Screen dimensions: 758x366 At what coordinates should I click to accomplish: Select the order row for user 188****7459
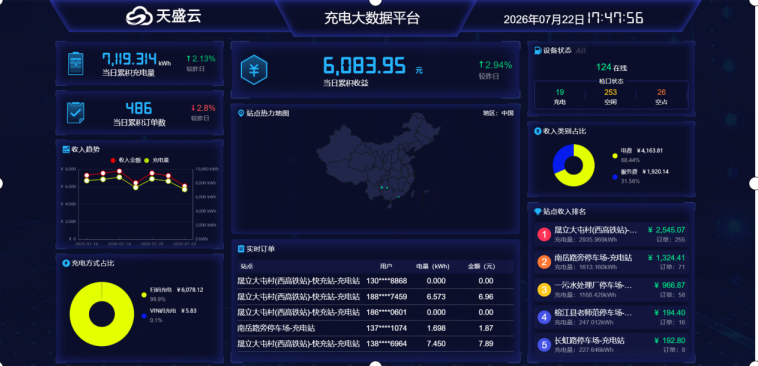tap(375, 296)
